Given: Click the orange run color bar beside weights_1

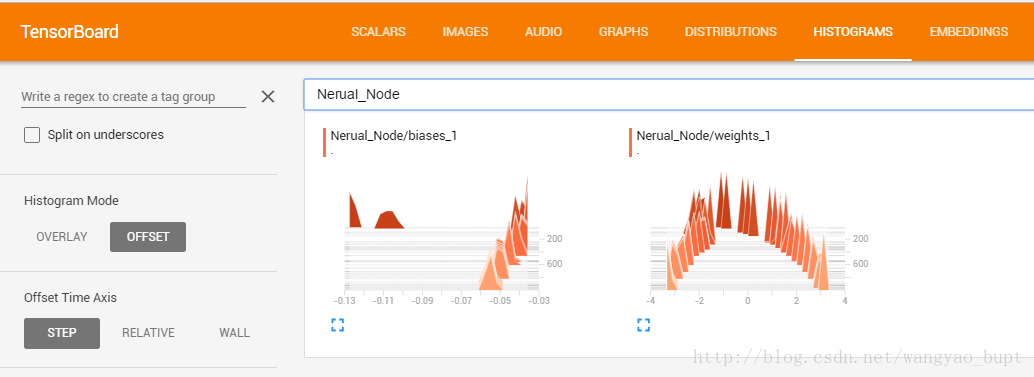Looking at the screenshot, I should point(630,142).
